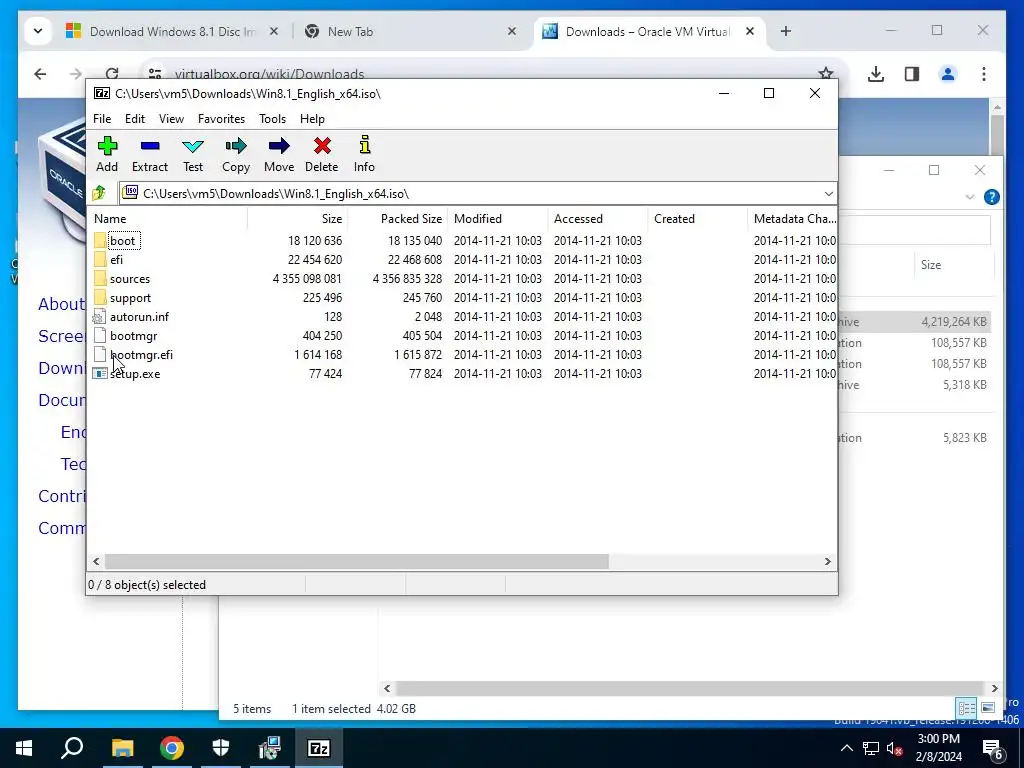Go back in Chrome
This screenshot has height=768, width=1024.
(x=40, y=74)
